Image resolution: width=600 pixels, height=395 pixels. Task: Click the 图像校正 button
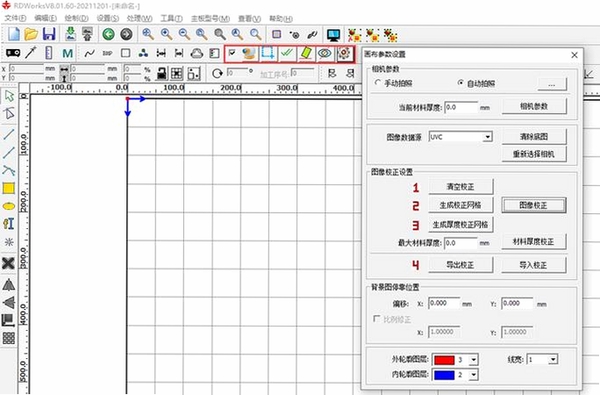(533, 206)
